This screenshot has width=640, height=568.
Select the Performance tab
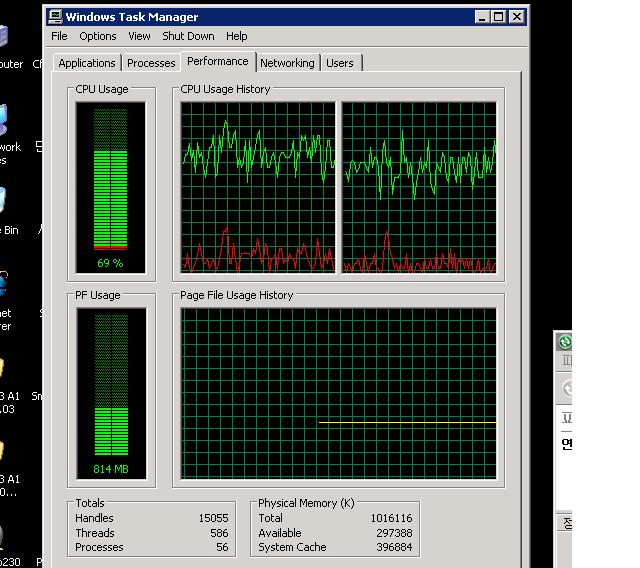click(x=218, y=62)
